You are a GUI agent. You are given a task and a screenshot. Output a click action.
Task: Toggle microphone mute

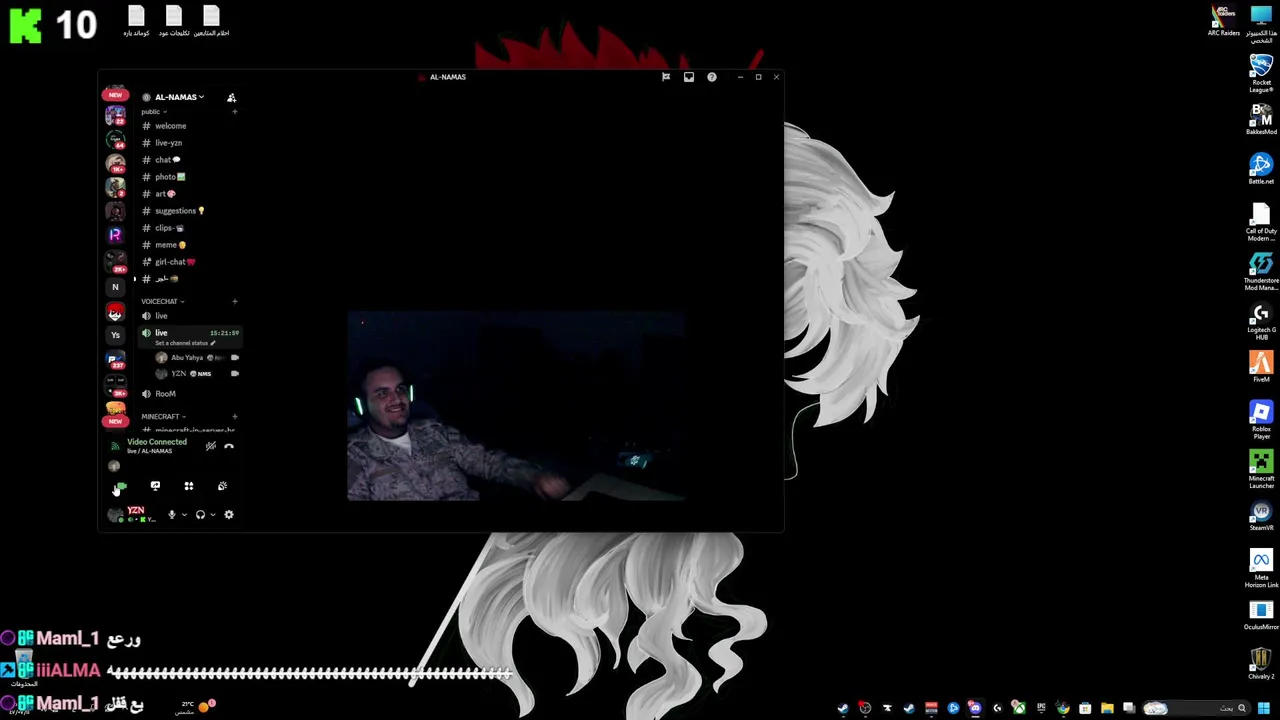pyautogui.click(x=171, y=515)
